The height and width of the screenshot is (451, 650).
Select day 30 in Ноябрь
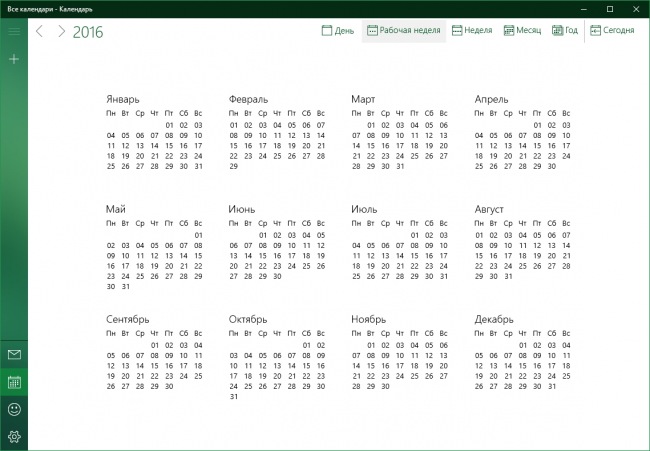click(386, 386)
